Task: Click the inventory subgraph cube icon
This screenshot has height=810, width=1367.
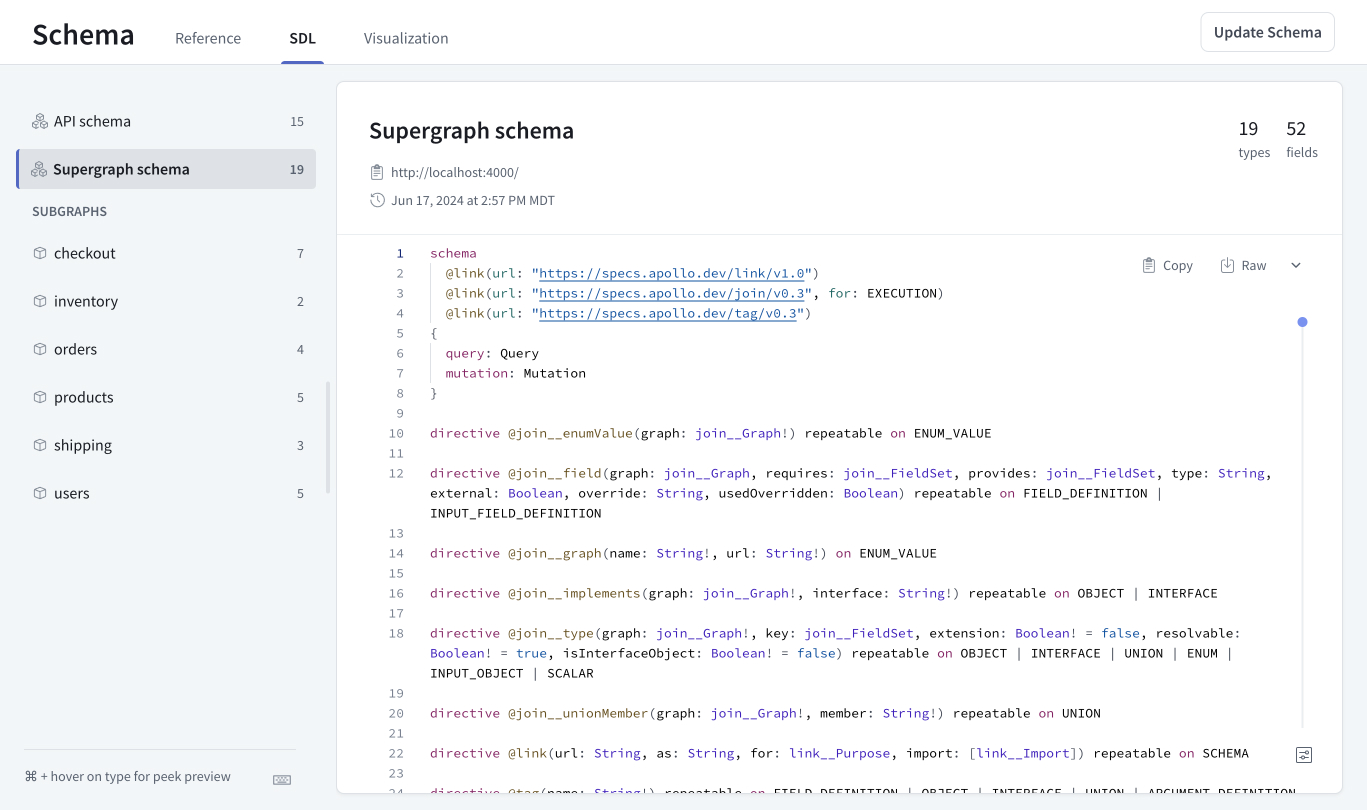Action: click(40, 301)
